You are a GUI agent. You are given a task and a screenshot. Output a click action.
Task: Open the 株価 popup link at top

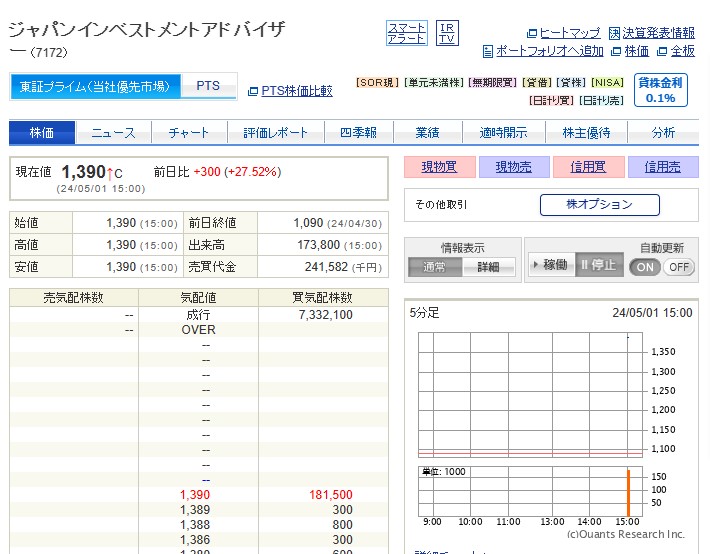(636, 51)
